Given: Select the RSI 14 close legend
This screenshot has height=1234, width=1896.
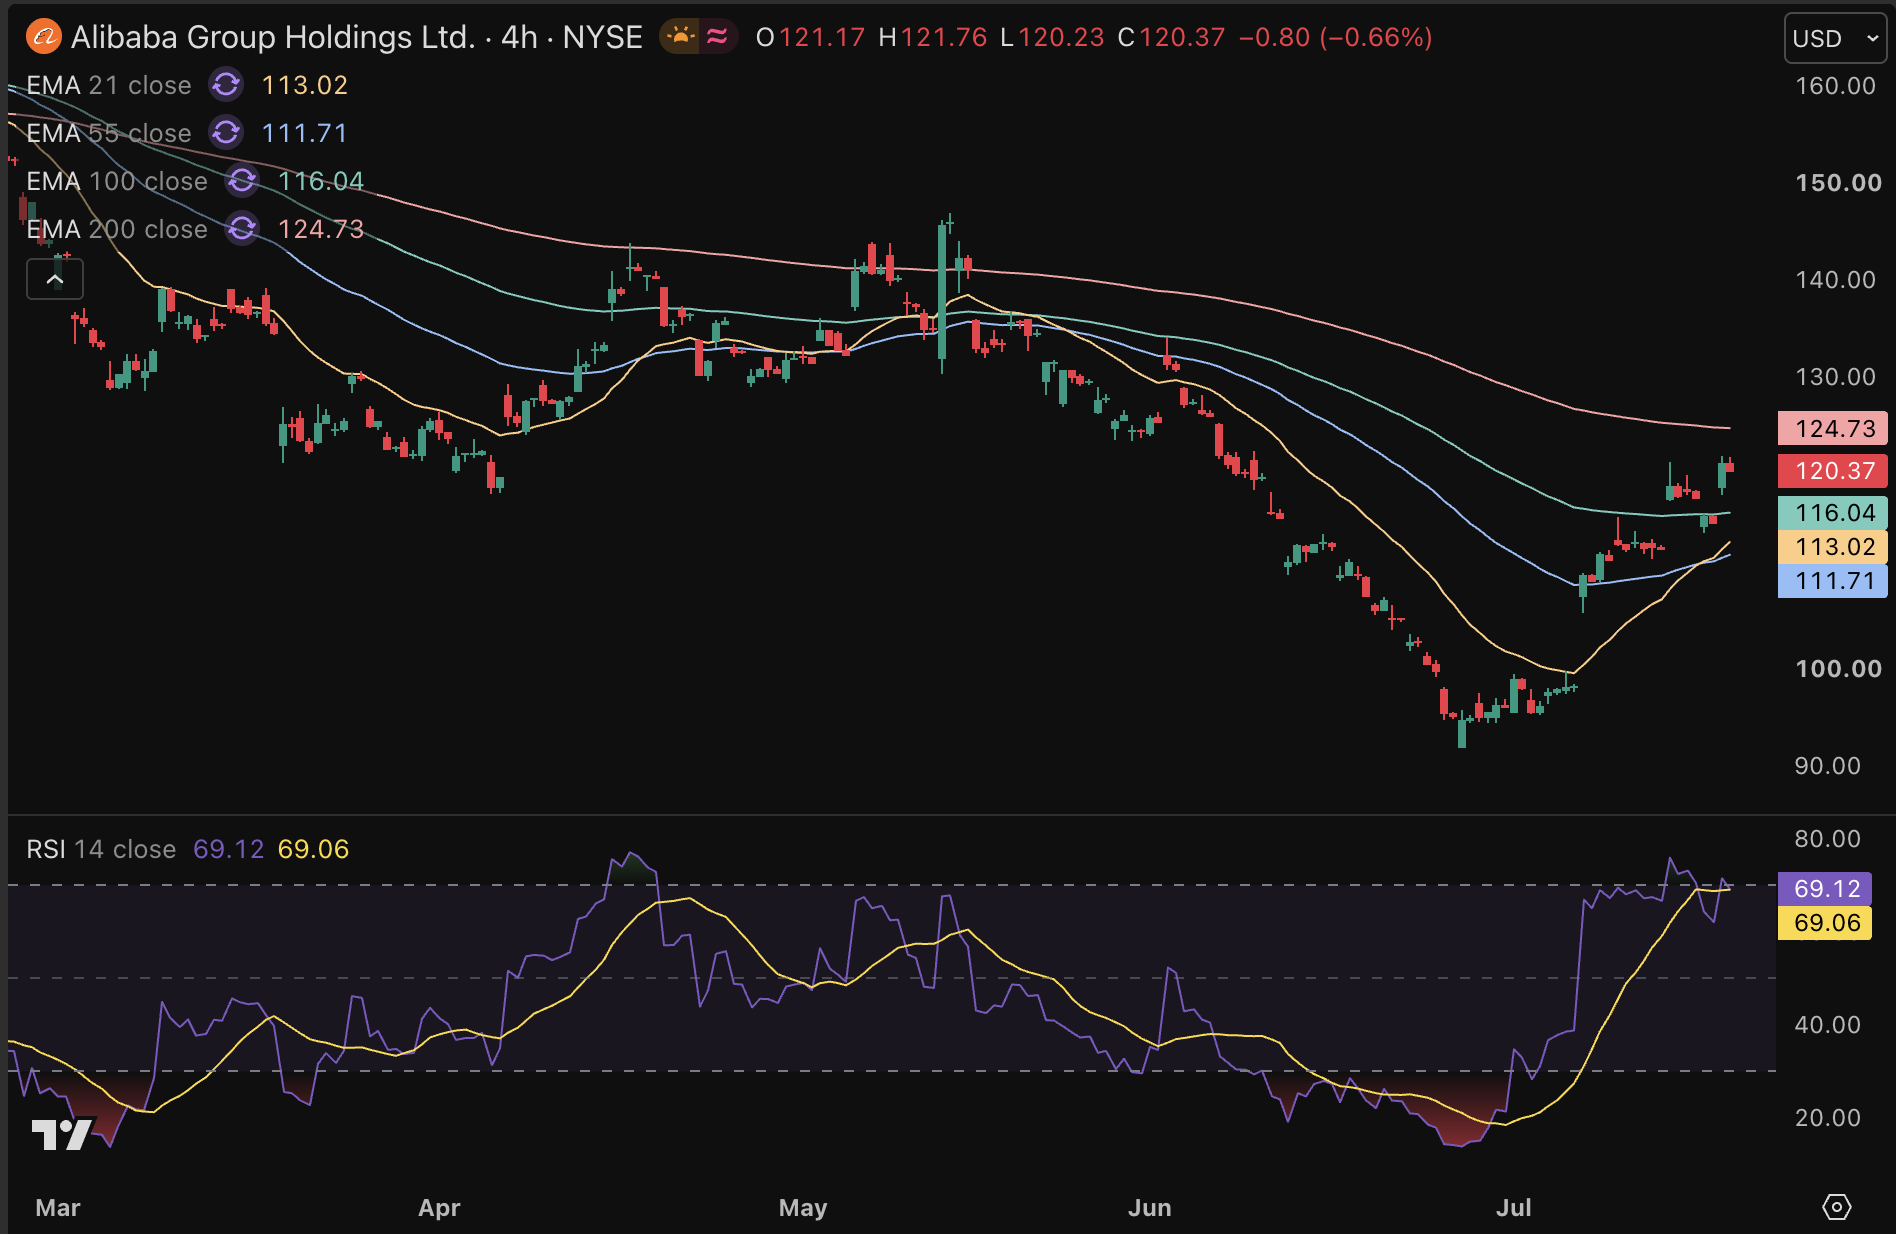Looking at the screenshot, I should pos(101,849).
